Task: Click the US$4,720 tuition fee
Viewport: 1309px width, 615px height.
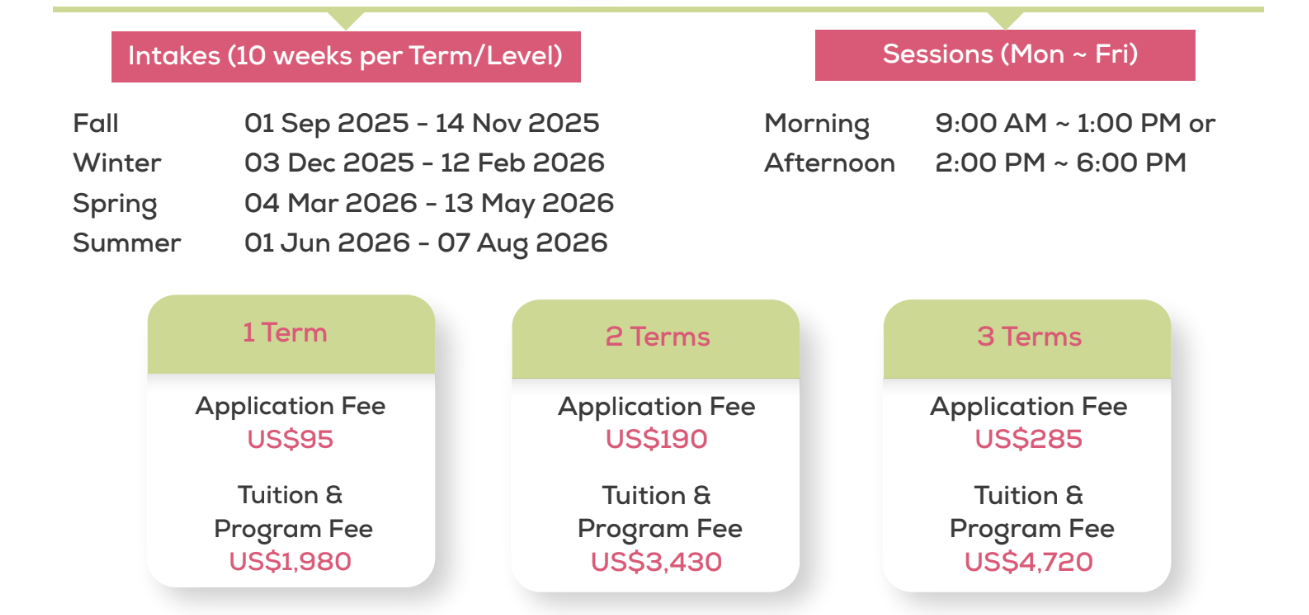Action: coord(1028,563)
